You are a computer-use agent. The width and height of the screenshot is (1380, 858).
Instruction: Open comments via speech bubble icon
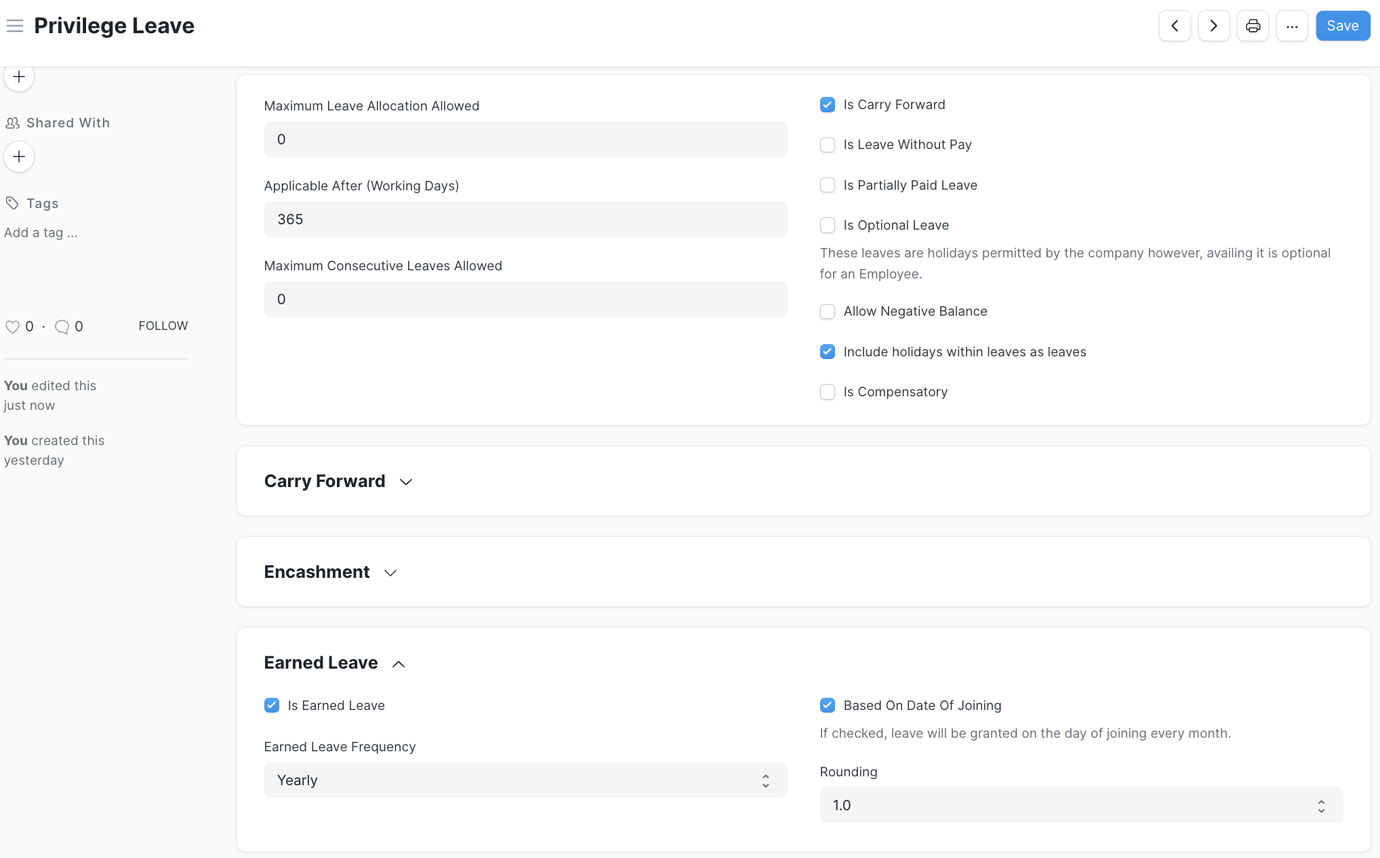pyautogui.click(x=62, y=326)
